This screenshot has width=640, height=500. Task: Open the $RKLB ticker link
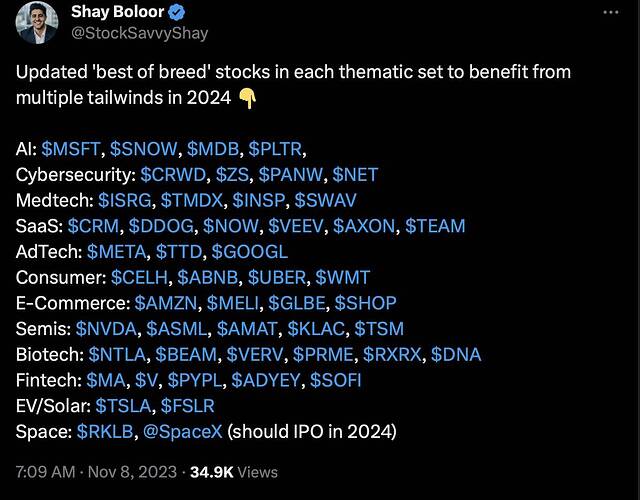click(x=105, y=432)
